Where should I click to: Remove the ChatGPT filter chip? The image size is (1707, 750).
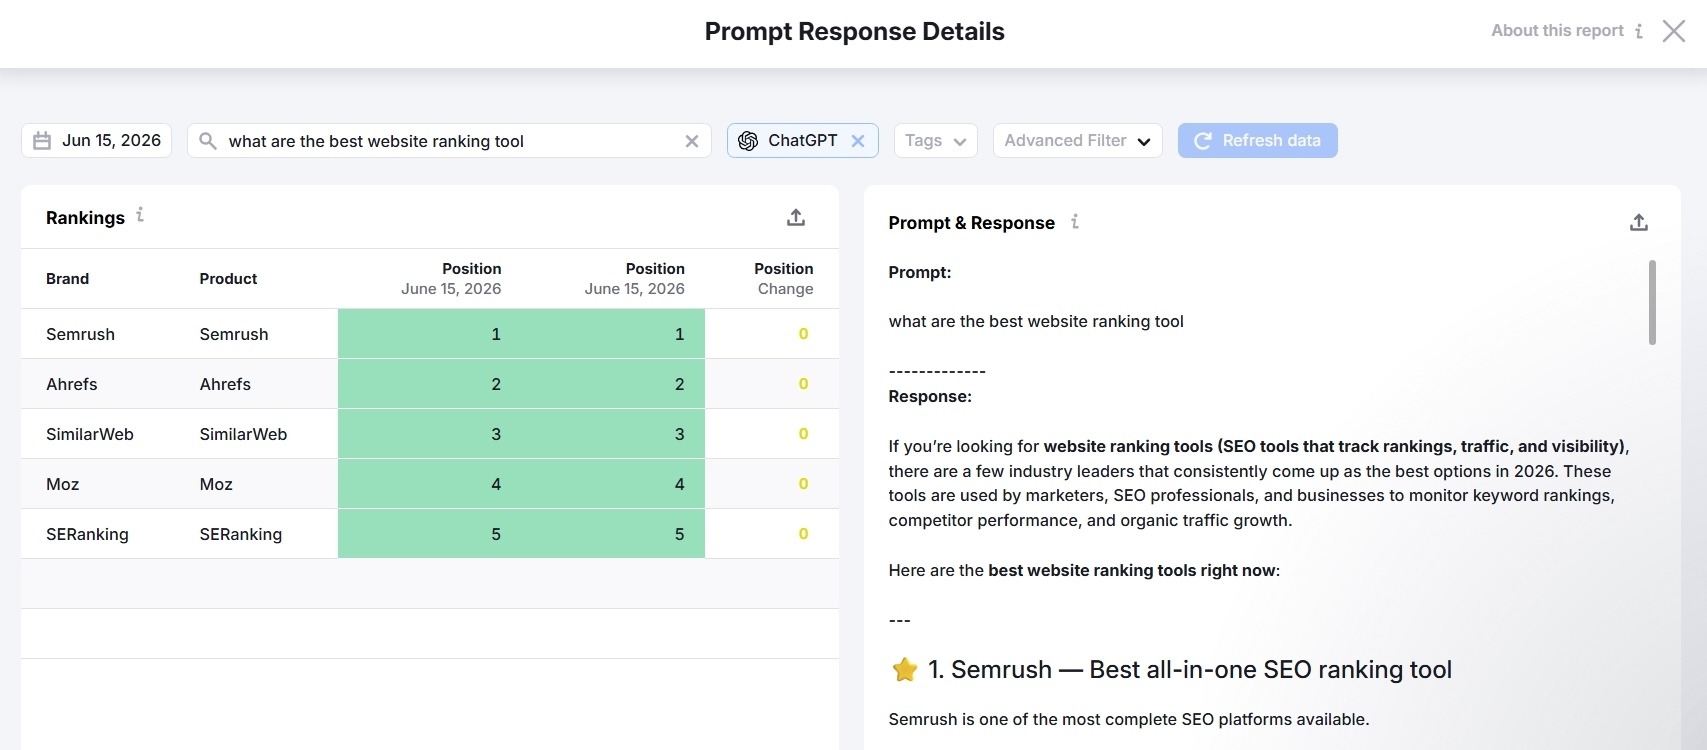[x=858, y=141]
